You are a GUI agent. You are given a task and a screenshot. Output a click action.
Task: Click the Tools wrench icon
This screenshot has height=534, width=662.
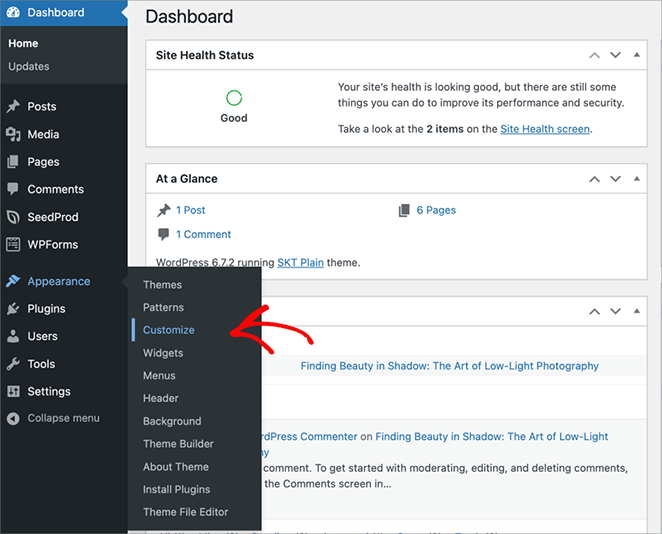[x=13, y=364]
